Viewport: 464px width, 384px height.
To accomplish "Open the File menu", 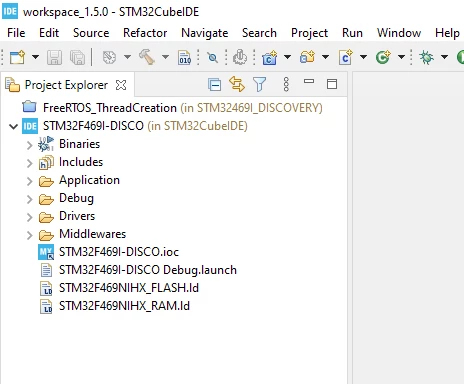I will click(16, 33).
